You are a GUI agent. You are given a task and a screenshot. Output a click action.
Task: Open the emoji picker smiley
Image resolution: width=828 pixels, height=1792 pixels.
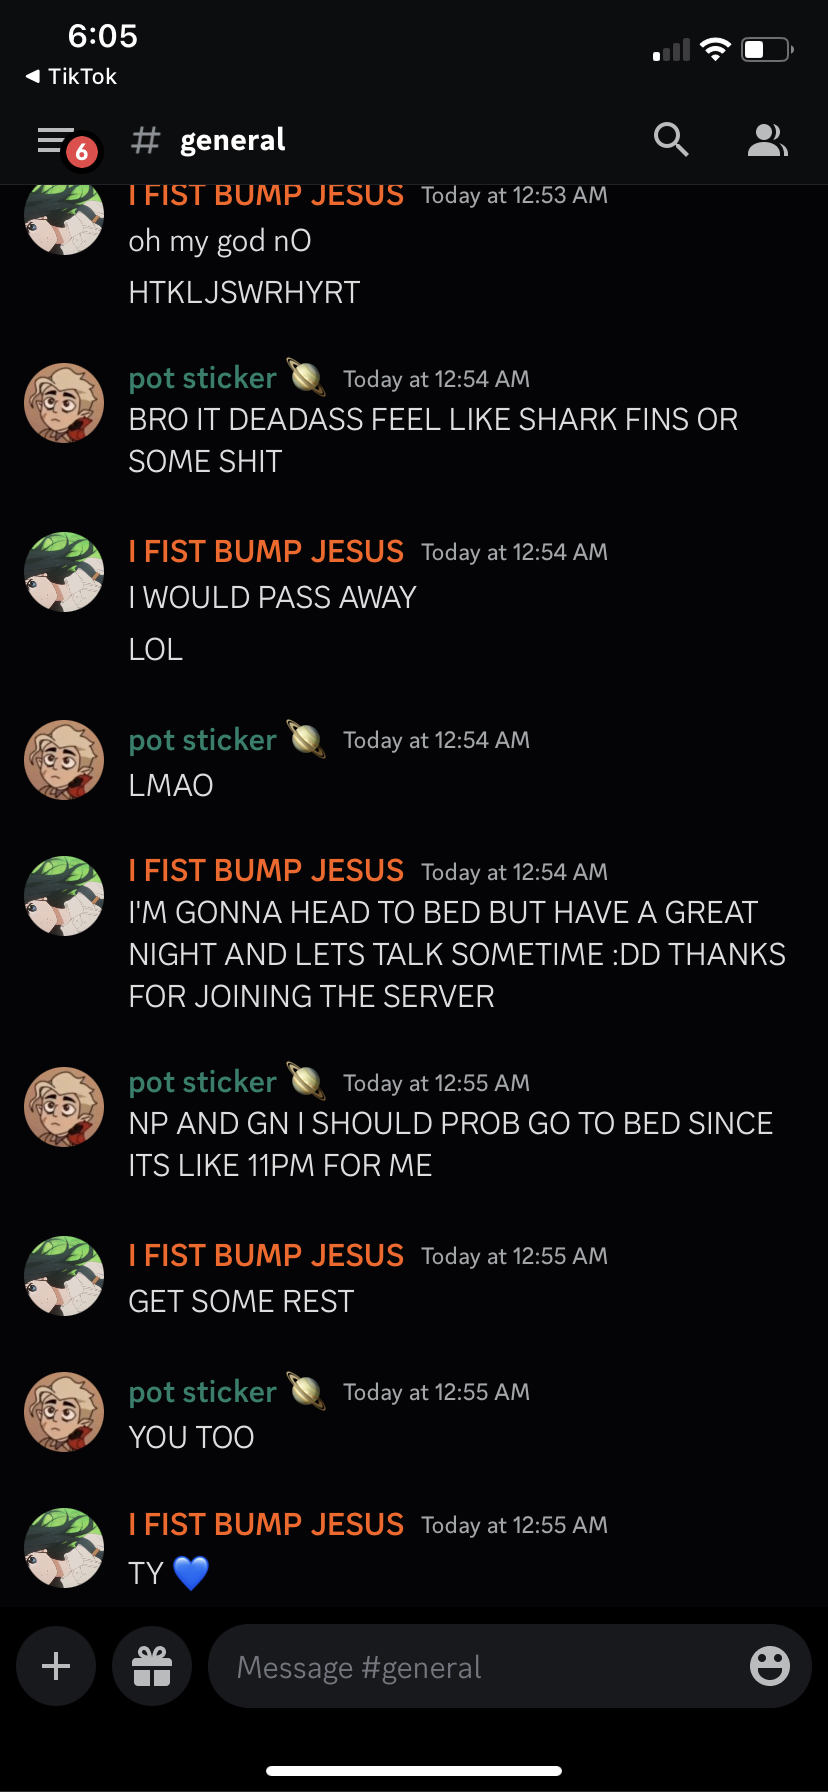click(769, 1665)
